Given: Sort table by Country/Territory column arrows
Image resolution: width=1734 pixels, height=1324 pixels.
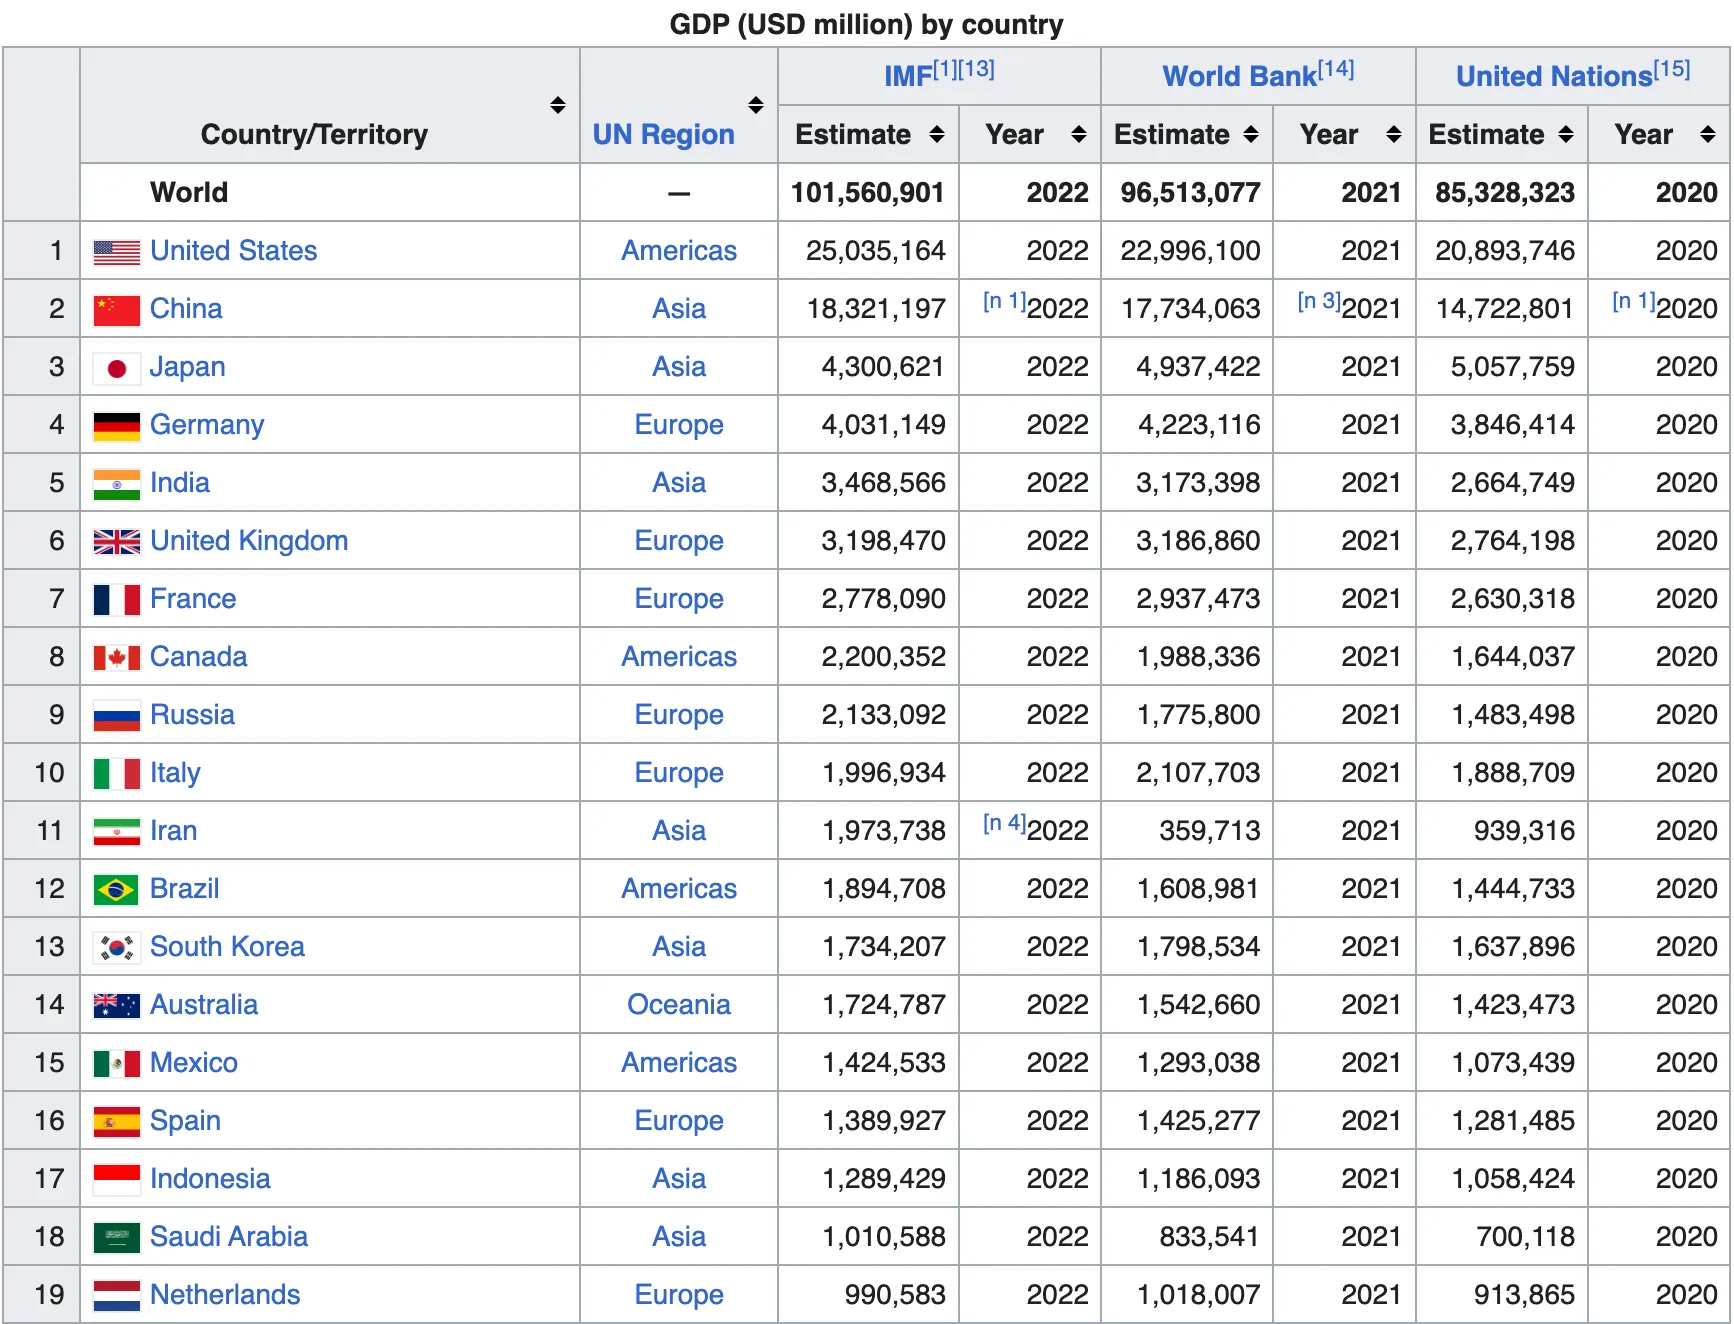Looking at the screenshot, I should pos(558,105).
